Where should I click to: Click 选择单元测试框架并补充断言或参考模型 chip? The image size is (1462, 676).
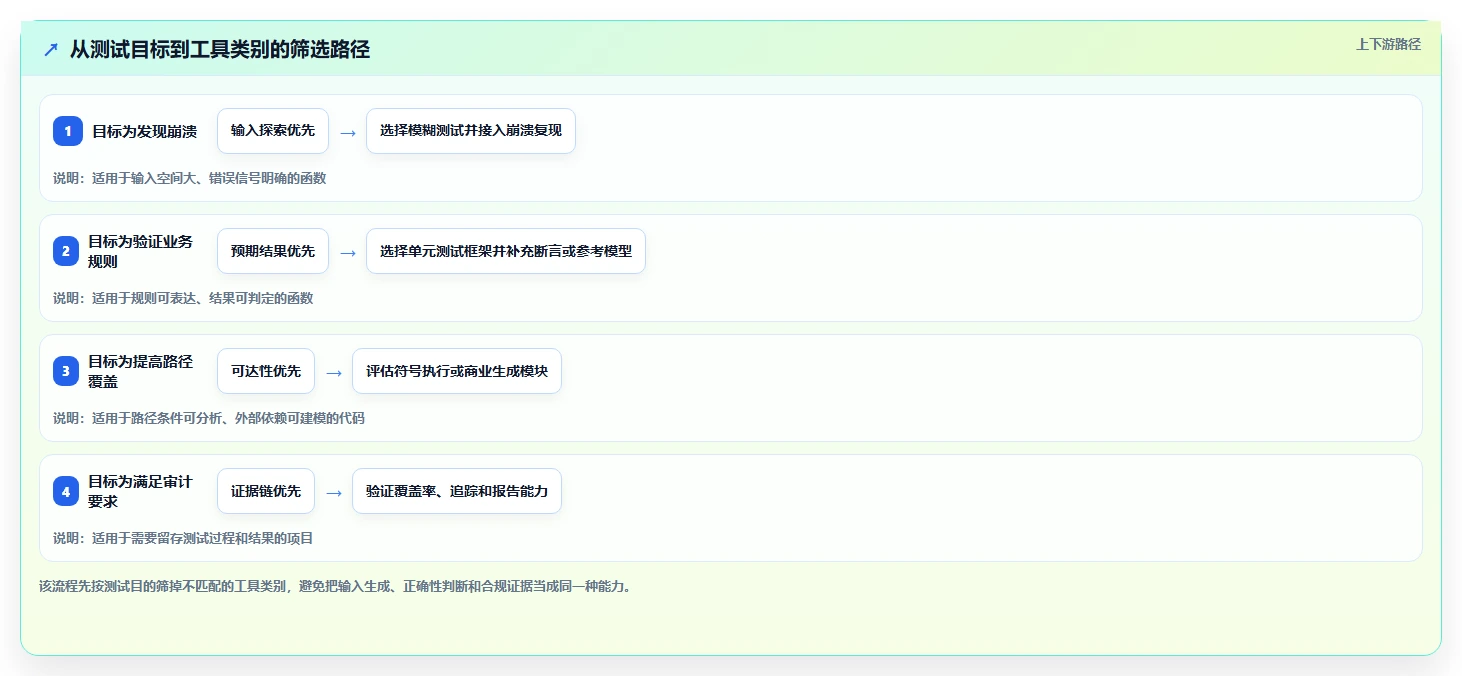[506, 251]
